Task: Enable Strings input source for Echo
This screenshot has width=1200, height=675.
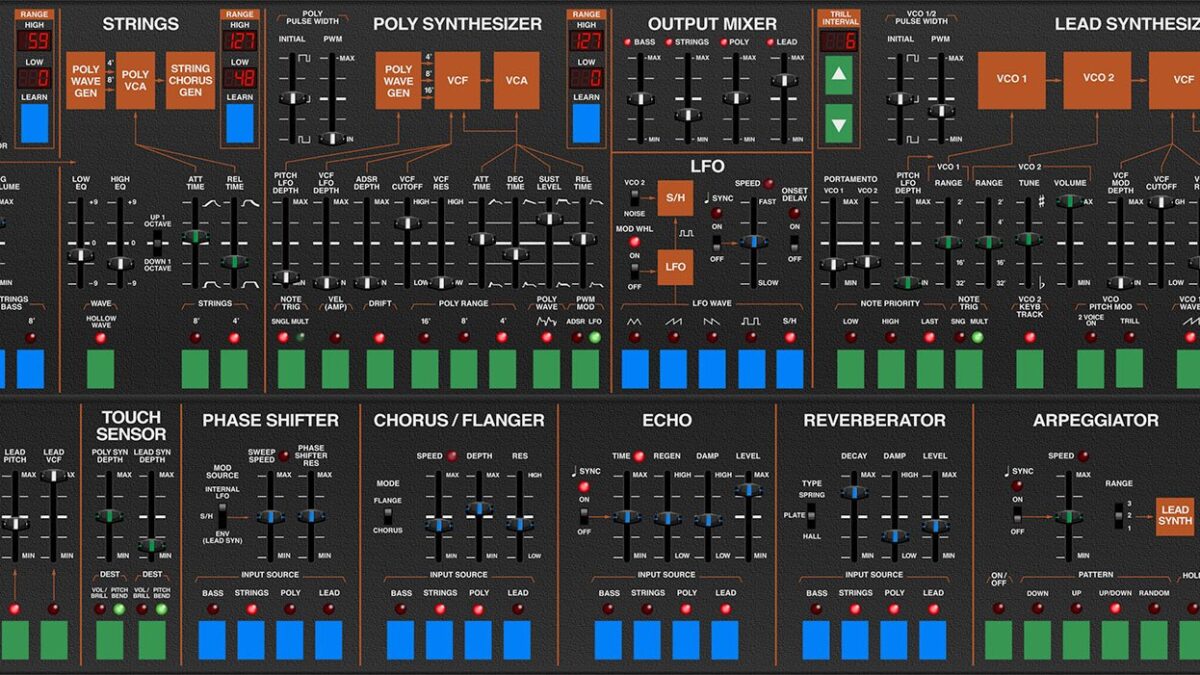Action: [648, 640]
